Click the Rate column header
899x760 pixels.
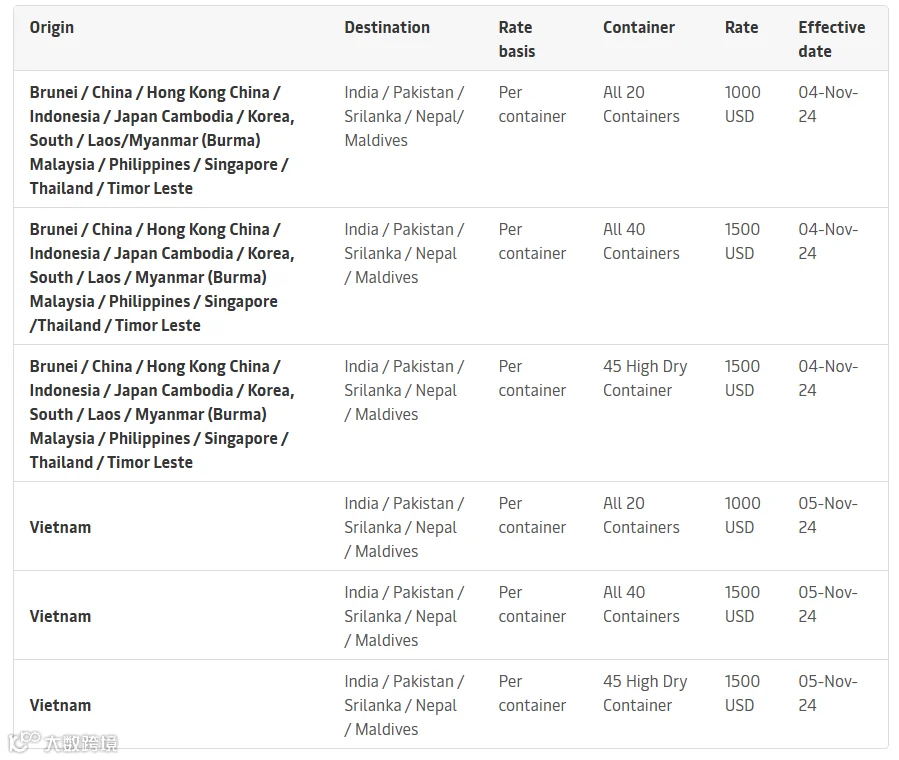741,27
